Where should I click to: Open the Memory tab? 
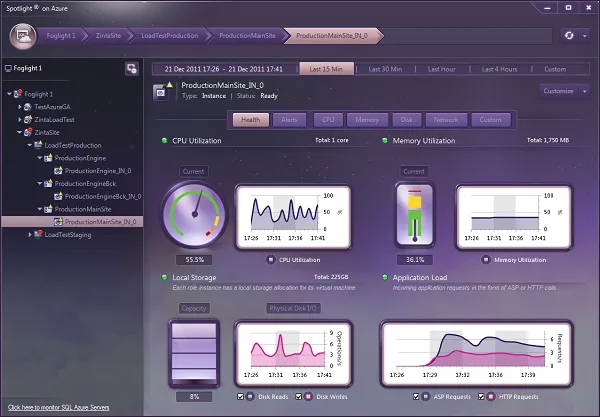[x=367, y=120]
